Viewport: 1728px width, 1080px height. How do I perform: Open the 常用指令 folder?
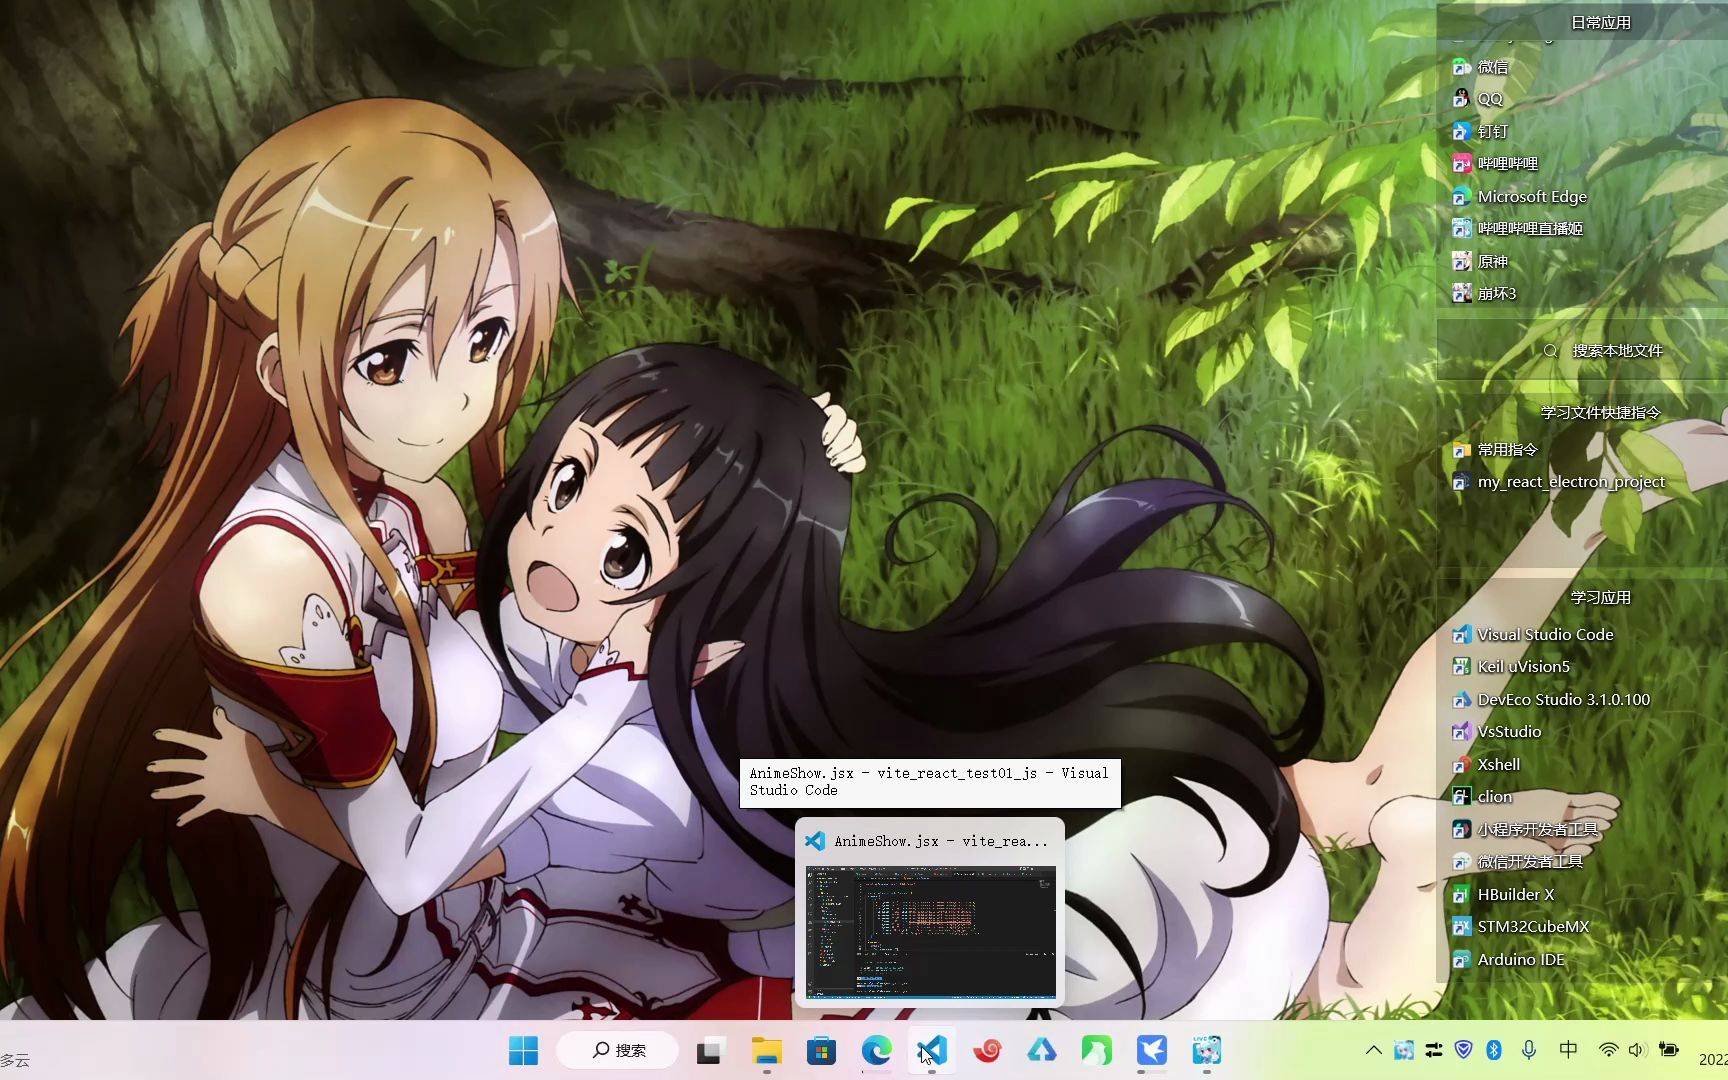coord(1495,450)
